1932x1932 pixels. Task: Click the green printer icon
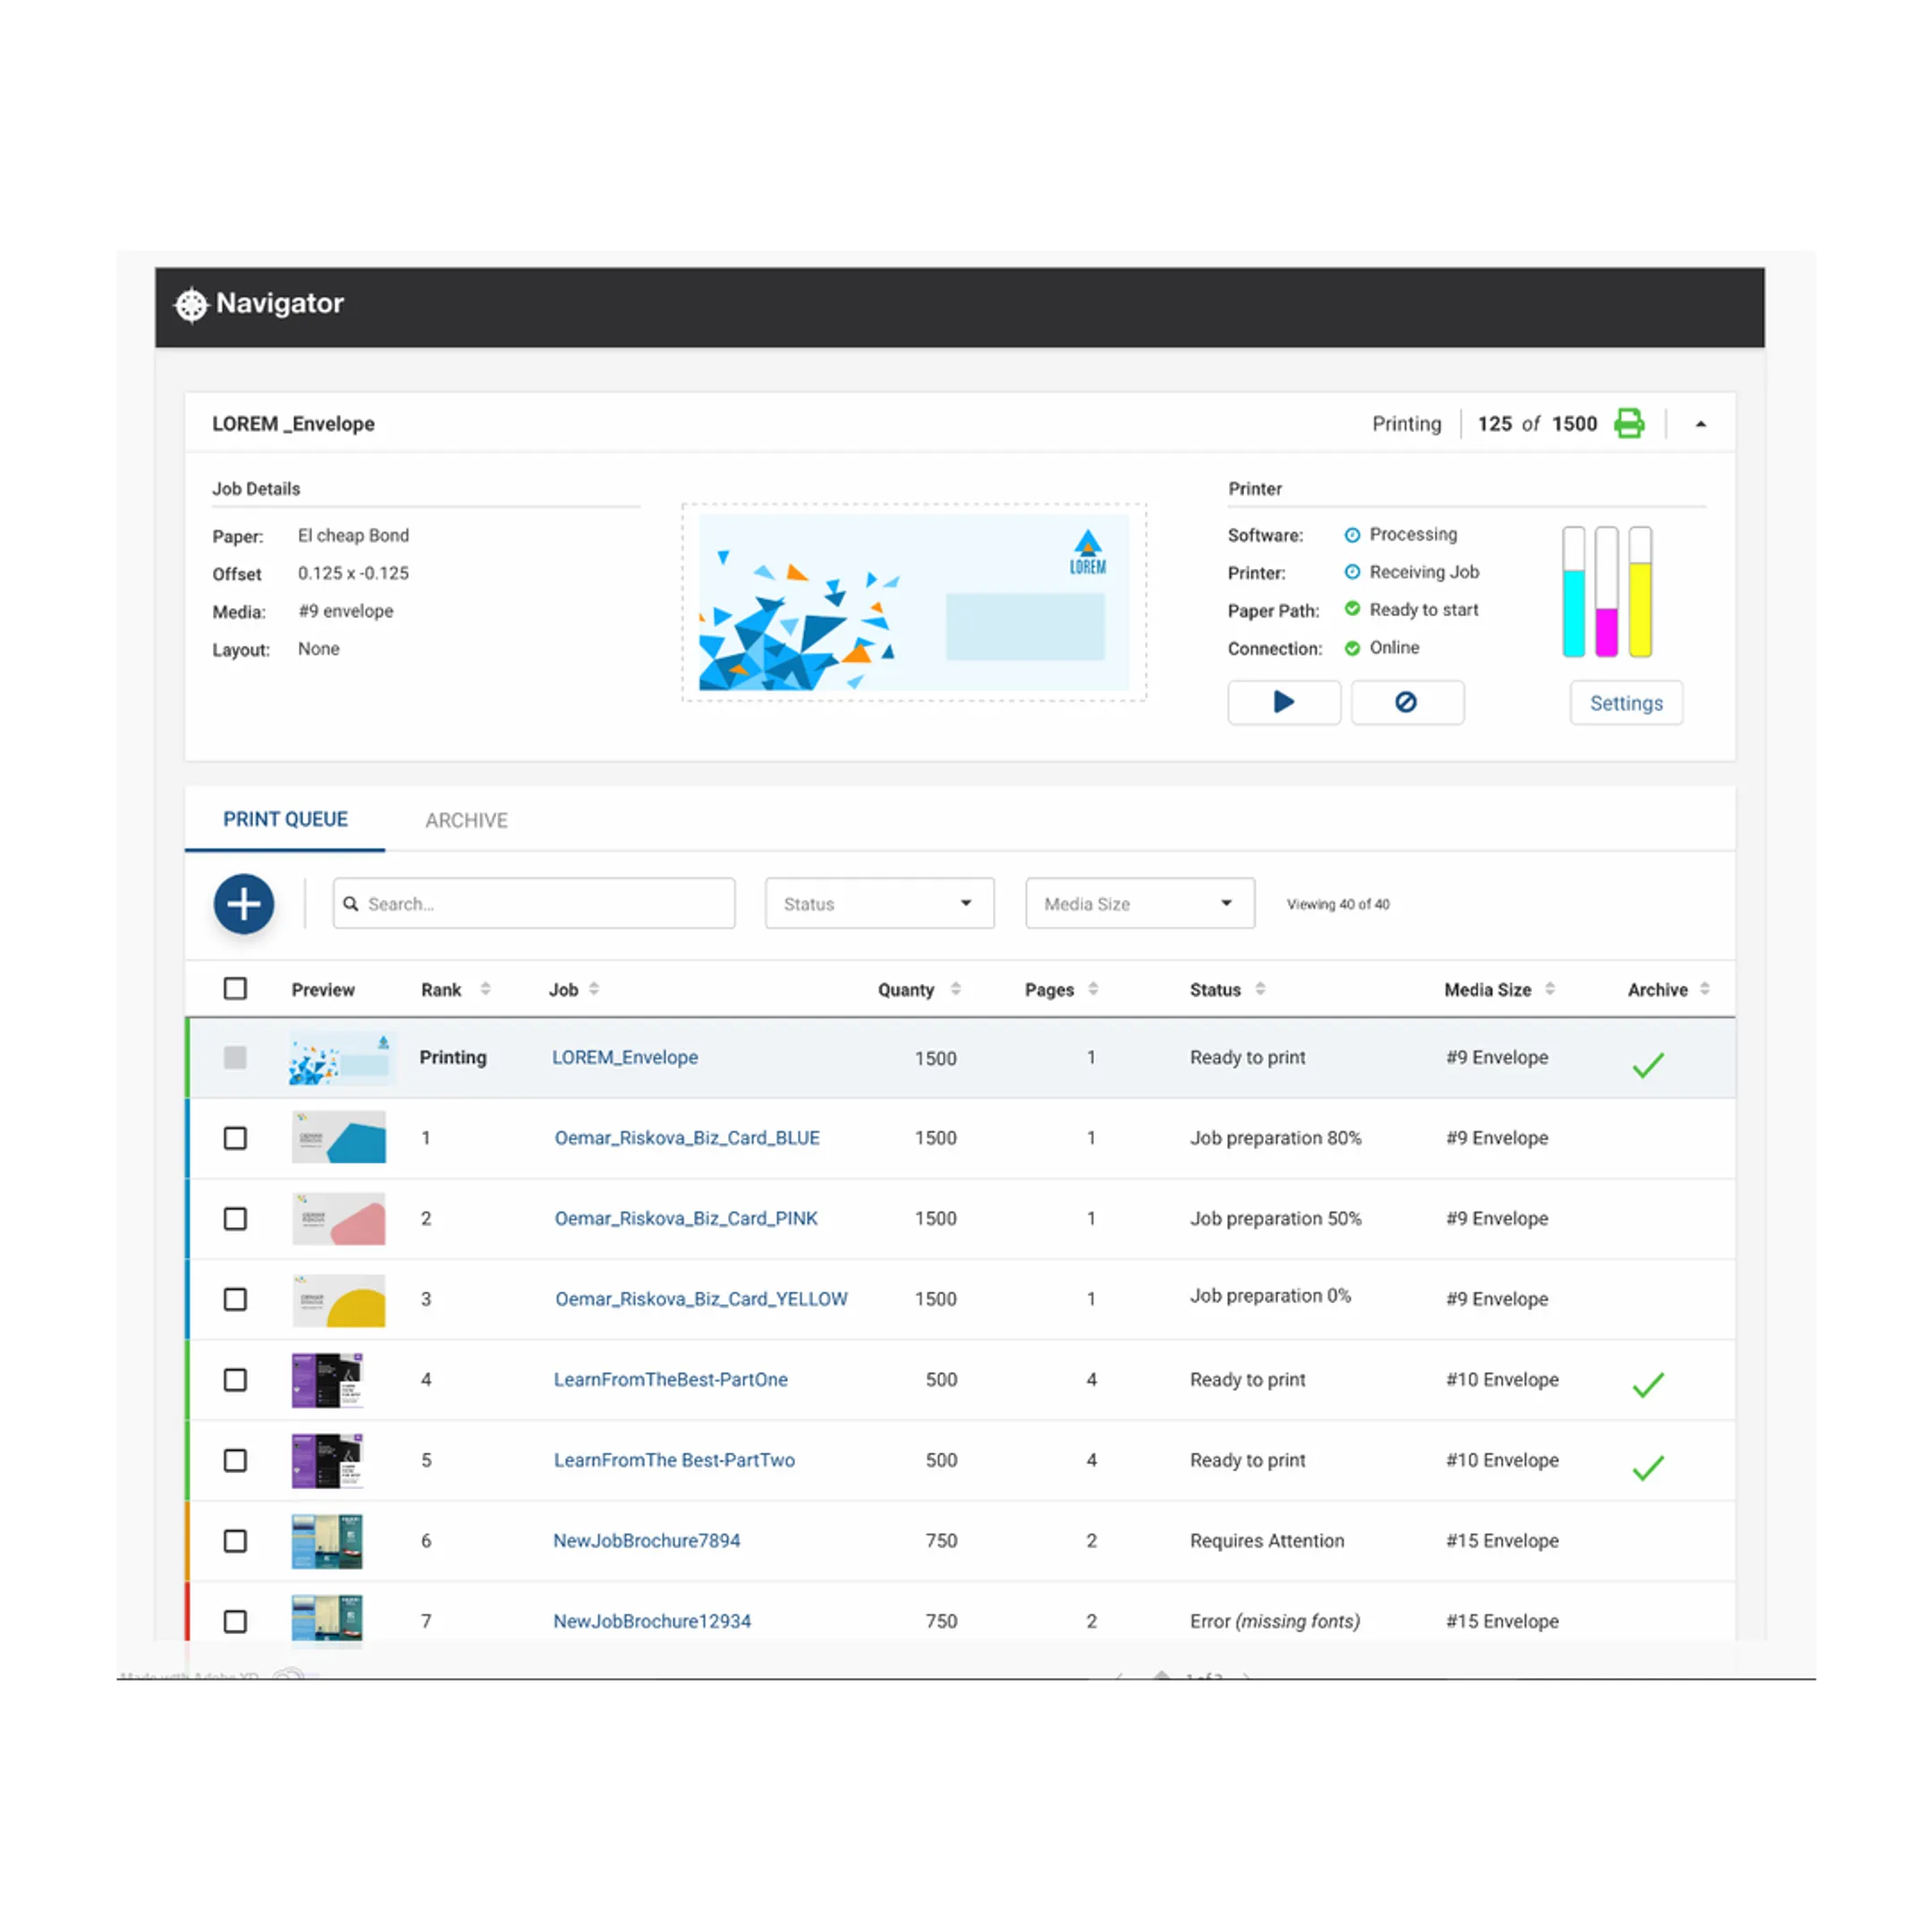coord(1629,423)
